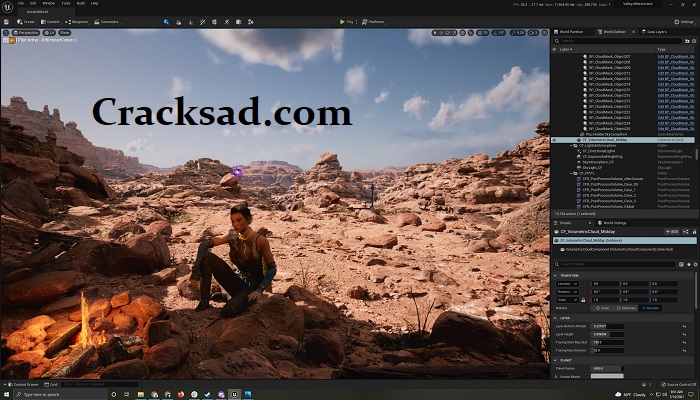Open World Outliner settings gear
The width and height of the screenshot is (700, 400).
[x=694, y=41]
